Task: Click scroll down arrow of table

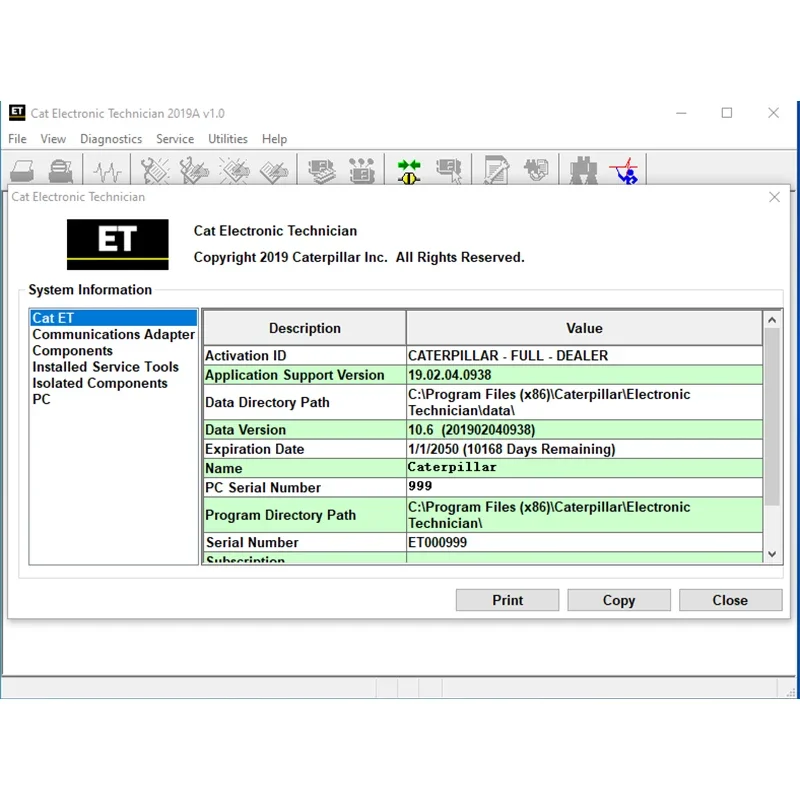Action: point(772,554)
